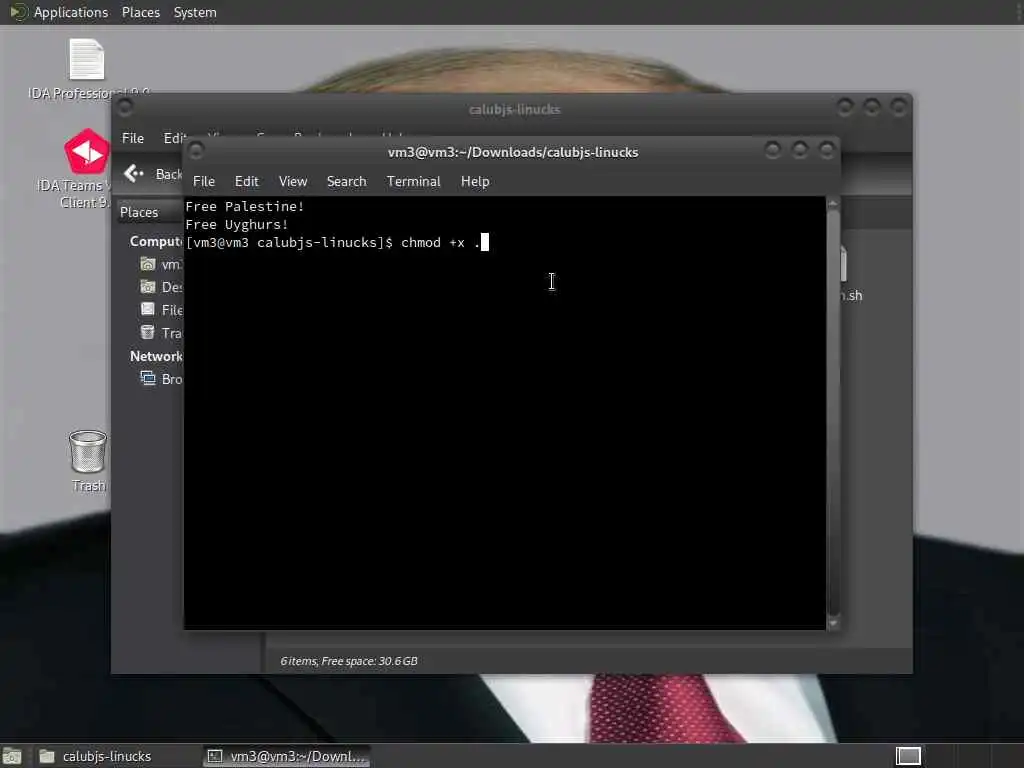Click the IDA Teams Client desktop icon
The height and width of the screenshot is (768, 1024).
click(x=87, y=151)
